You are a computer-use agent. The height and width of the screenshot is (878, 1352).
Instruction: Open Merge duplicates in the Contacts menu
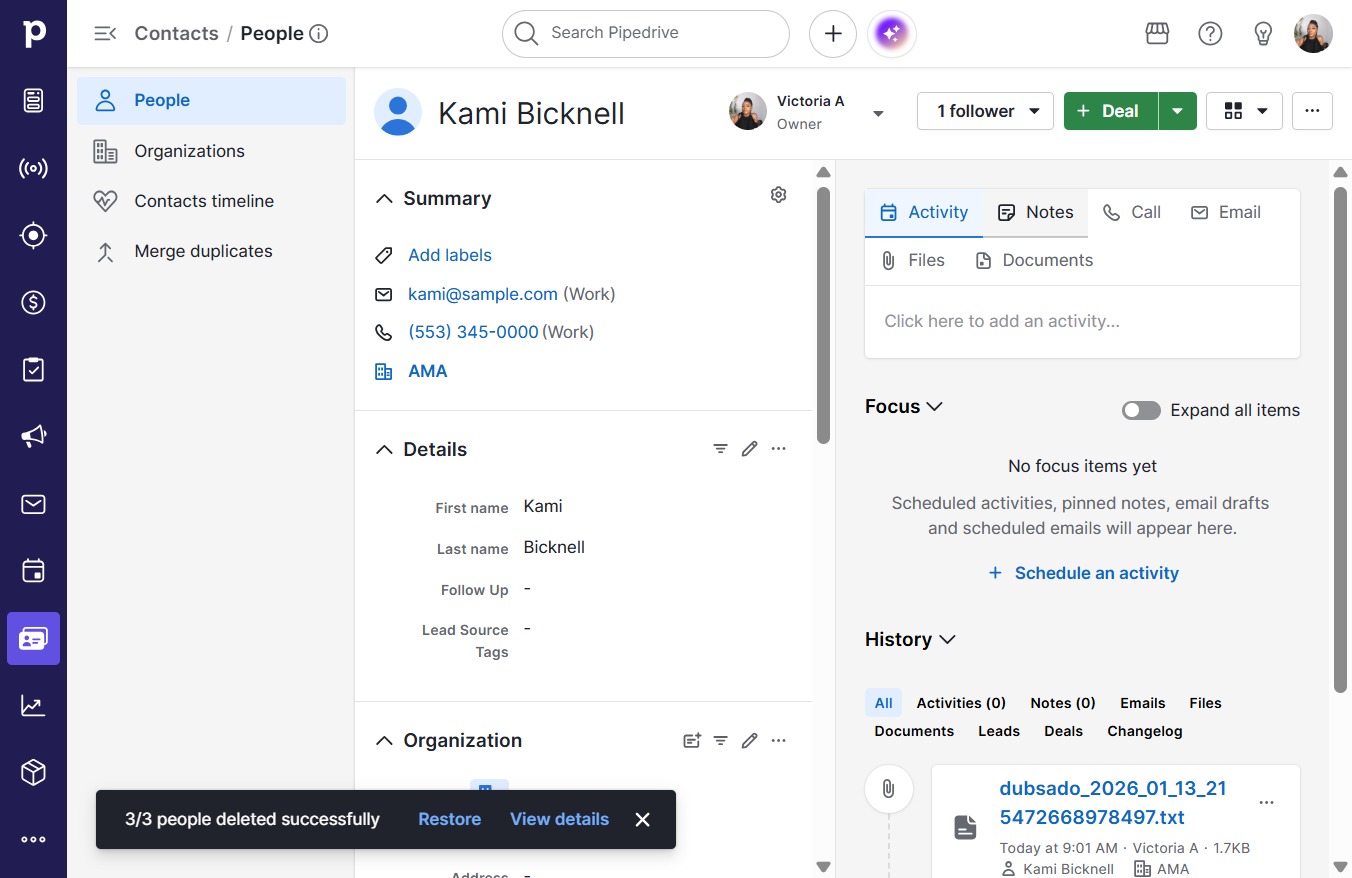coord(211,251)
